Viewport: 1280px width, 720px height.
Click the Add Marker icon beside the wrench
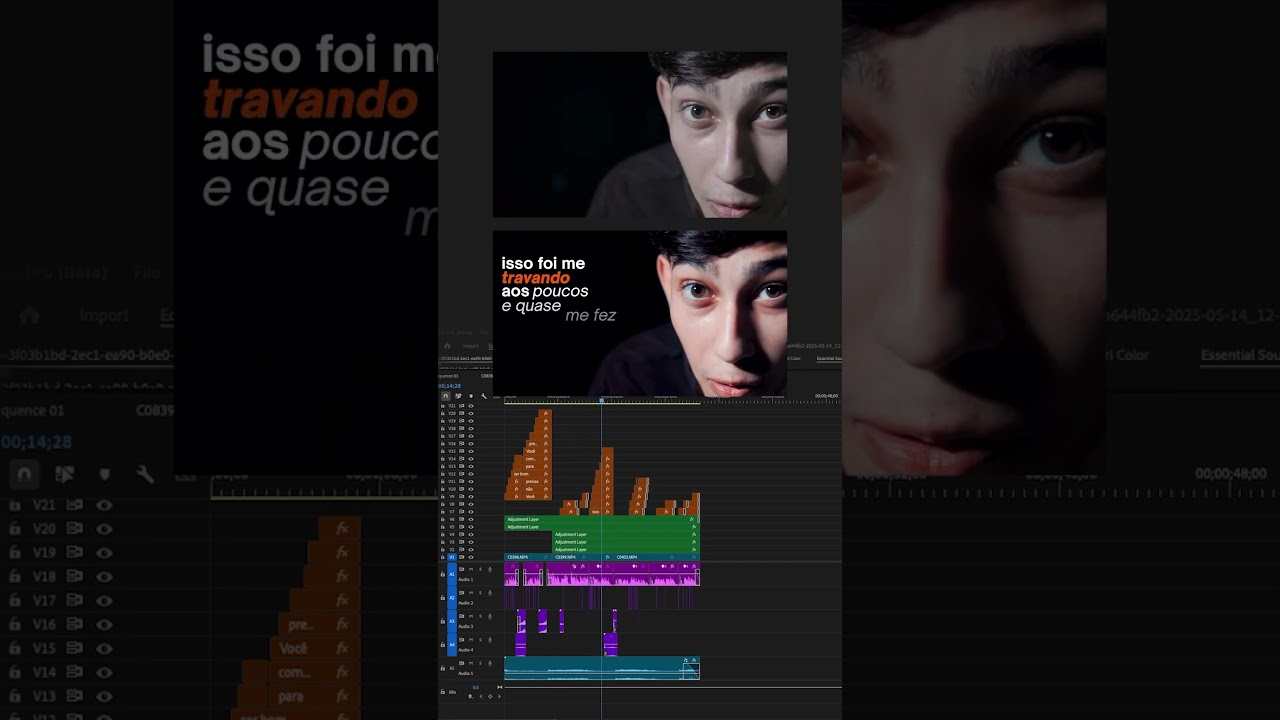pyautogui.click(x=471, y=396)
